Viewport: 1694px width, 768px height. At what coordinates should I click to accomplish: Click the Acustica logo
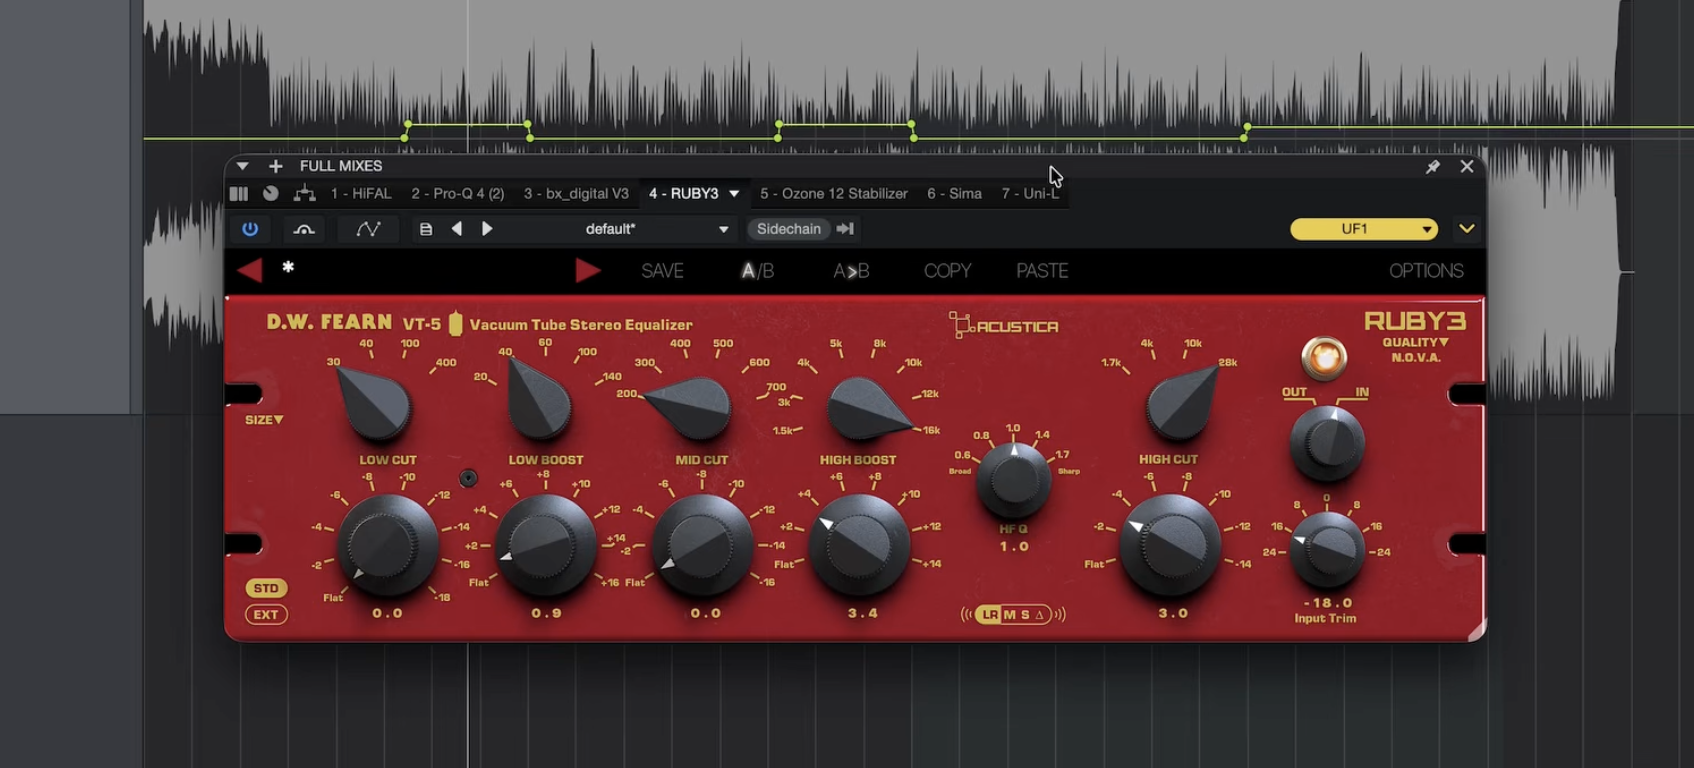1004,325
